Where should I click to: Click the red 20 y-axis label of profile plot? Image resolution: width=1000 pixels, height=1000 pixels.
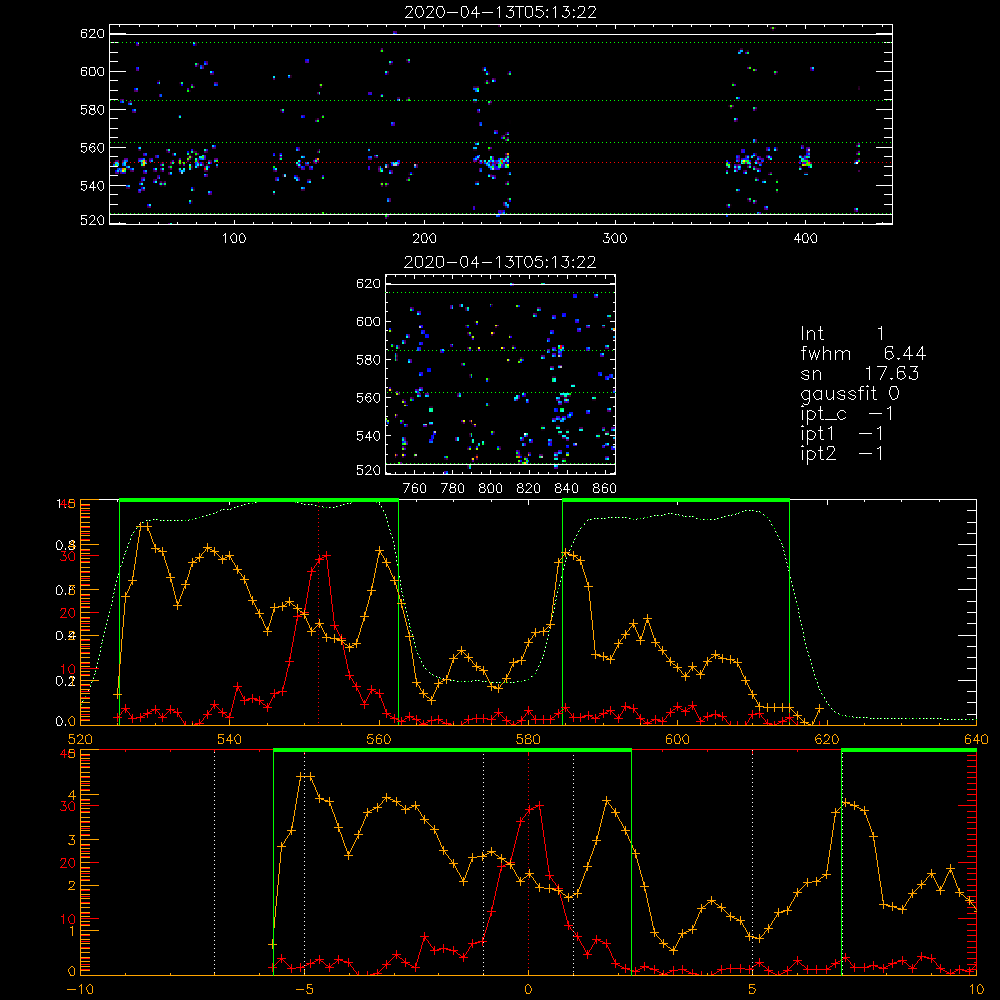(x=68, y=613)
